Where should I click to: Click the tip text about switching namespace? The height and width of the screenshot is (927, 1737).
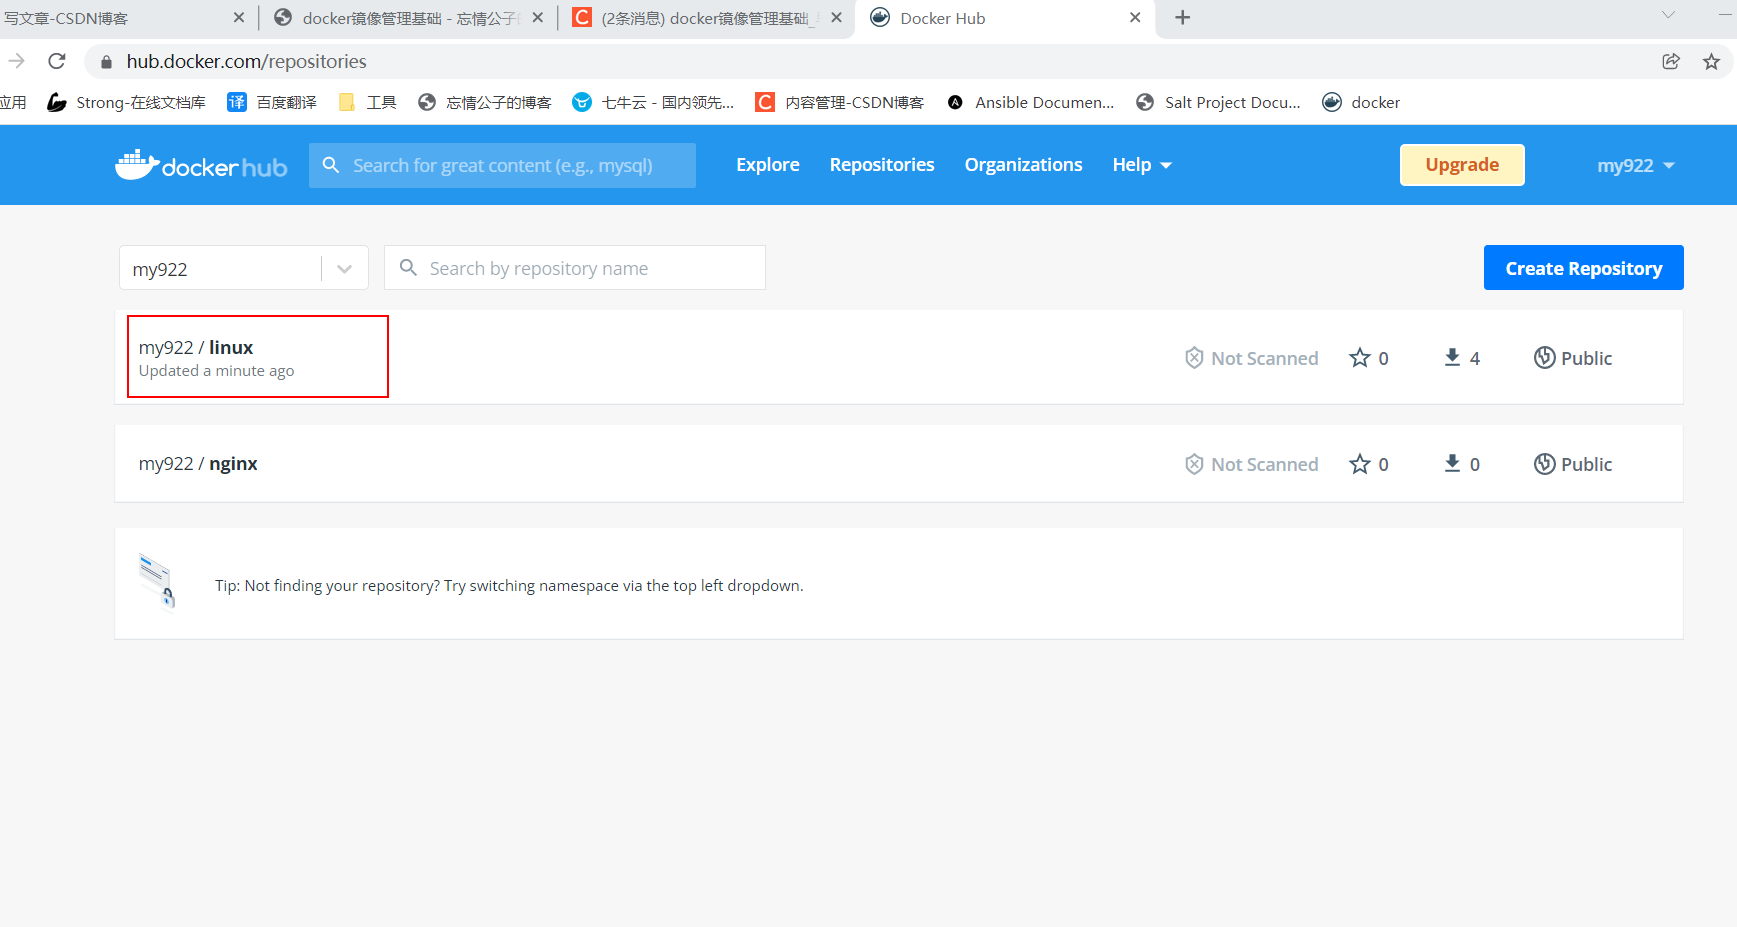(509, 585)
